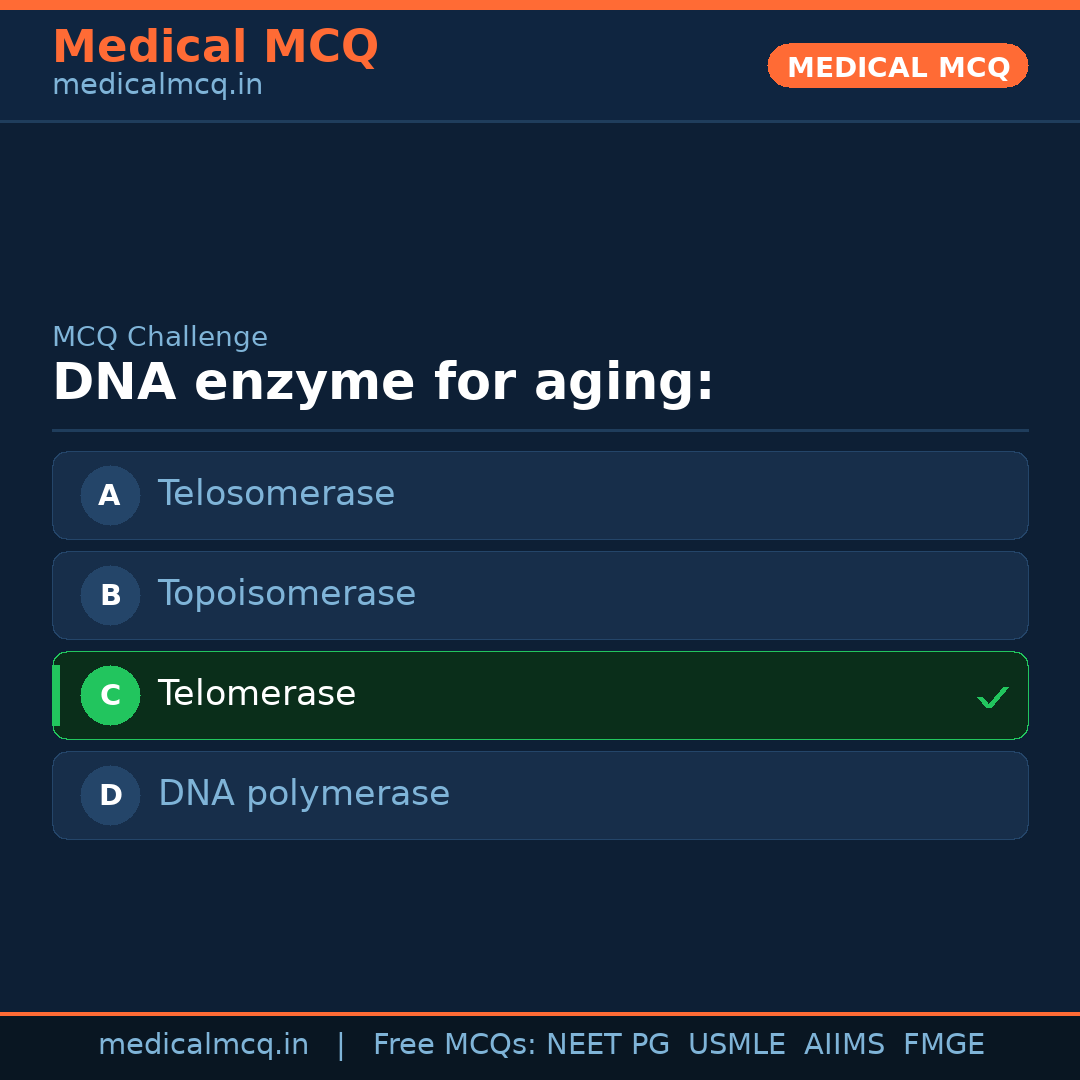Click FMGE in the footer
The width and height of the screenshot is (1080, 1080).
pyautogui.click(x=943, y=1045)
